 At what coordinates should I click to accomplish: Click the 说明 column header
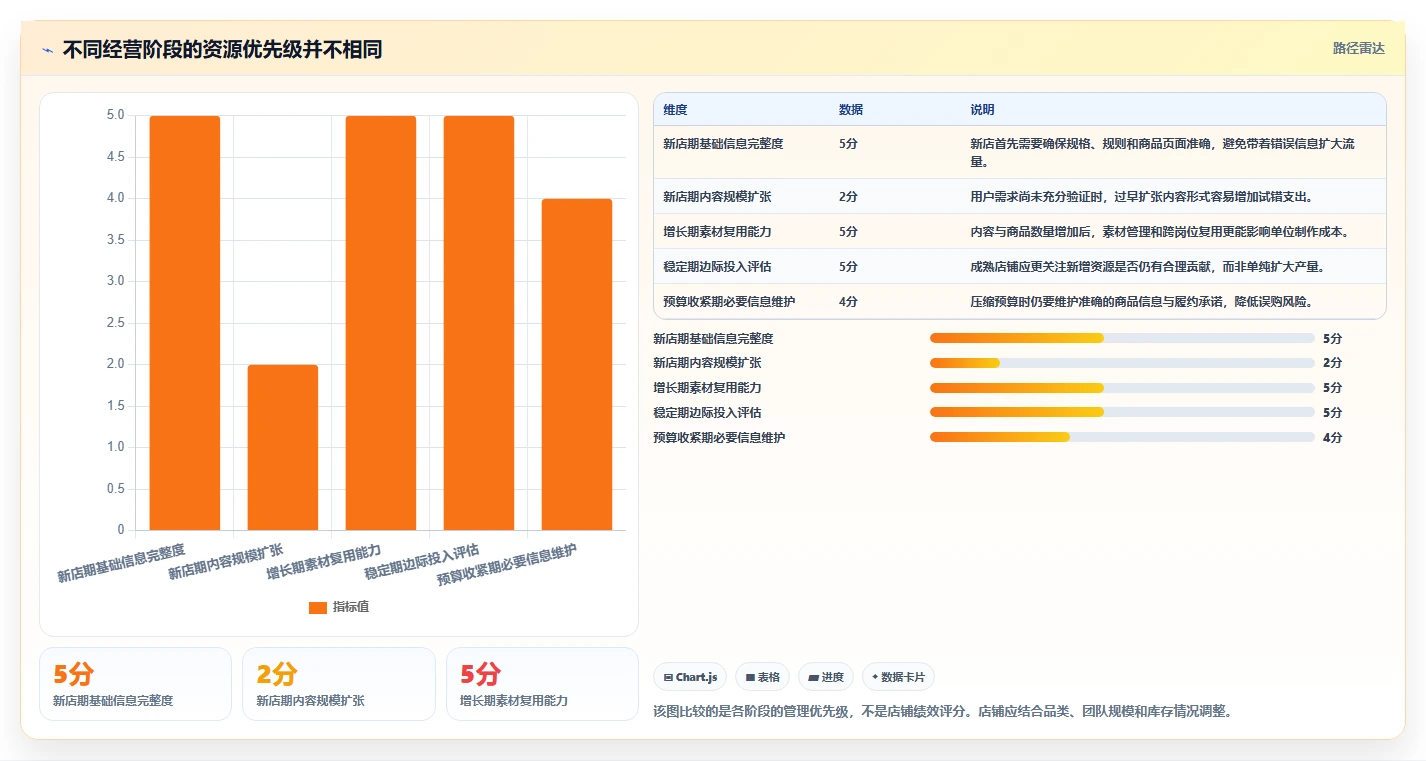[982, 110]
